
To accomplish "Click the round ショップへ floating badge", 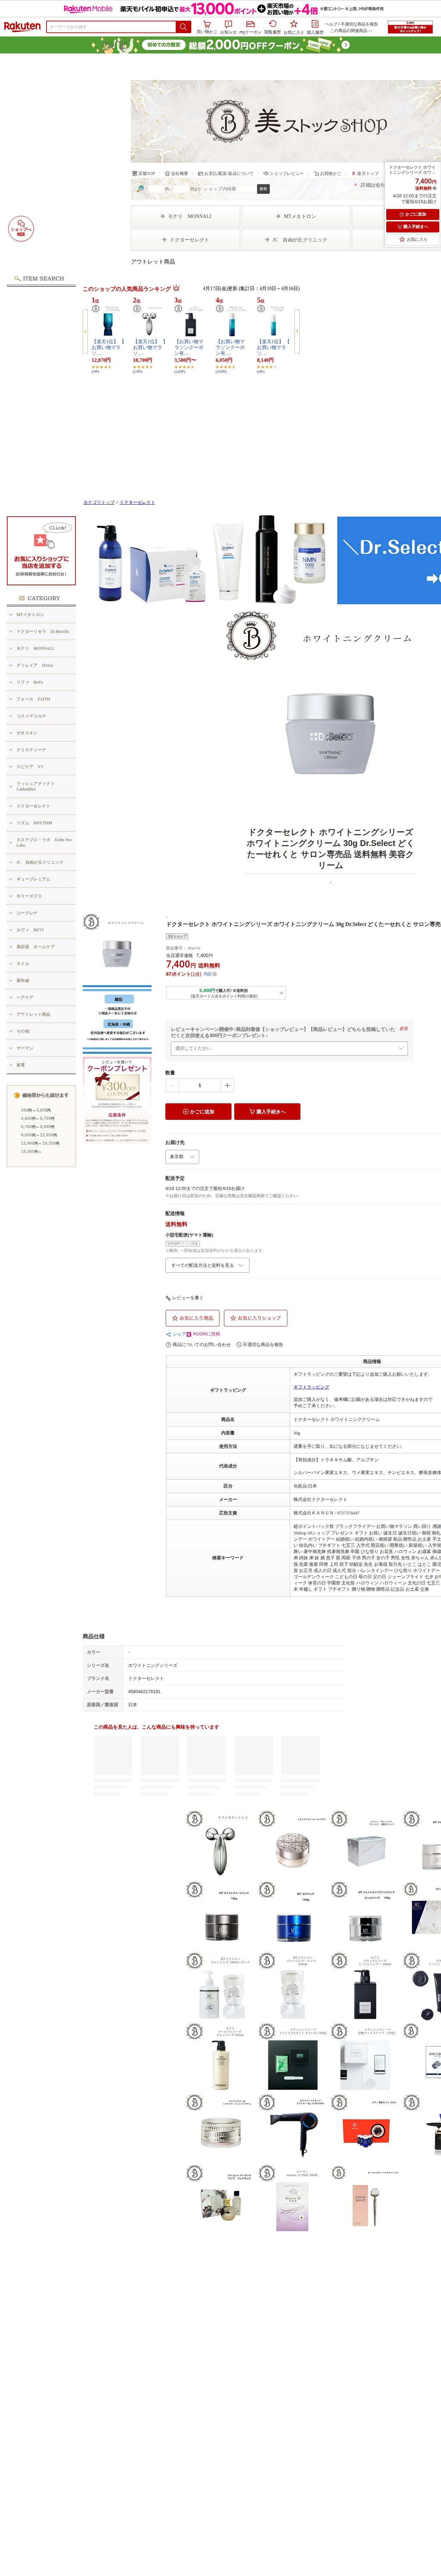I will (21, 229).
